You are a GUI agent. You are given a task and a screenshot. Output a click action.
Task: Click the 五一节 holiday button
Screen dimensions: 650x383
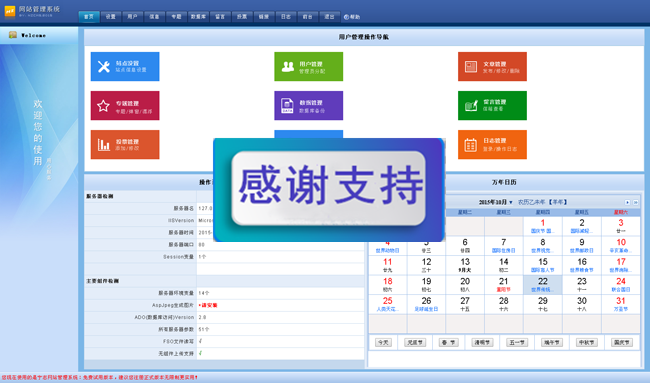click(x=517, y=343)
